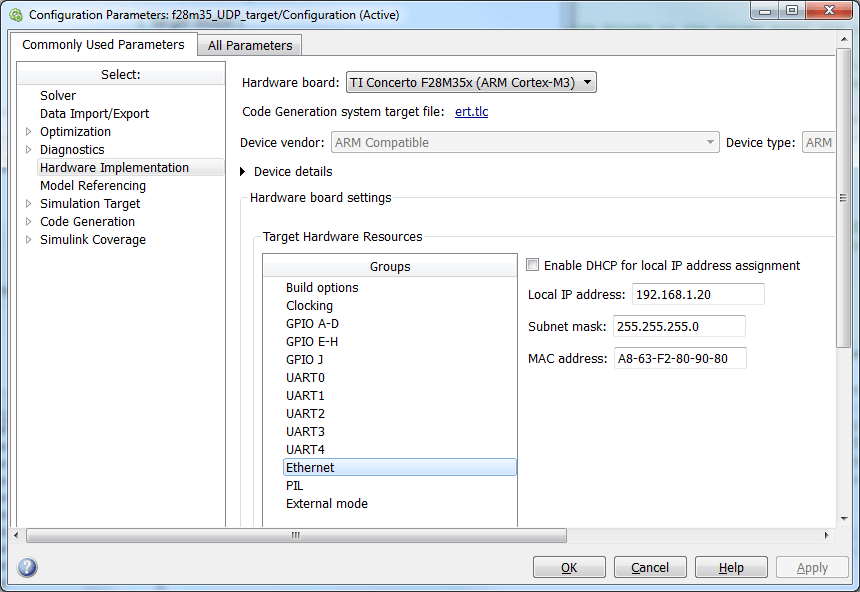Select PIL group in Groups list
The height and width of the screenshot is (592, 860).
pos(295,486)
